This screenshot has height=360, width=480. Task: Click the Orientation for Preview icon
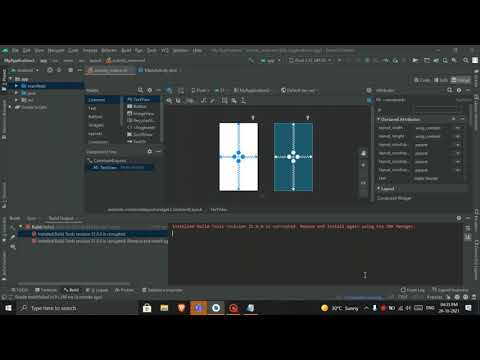pos(181,90)
